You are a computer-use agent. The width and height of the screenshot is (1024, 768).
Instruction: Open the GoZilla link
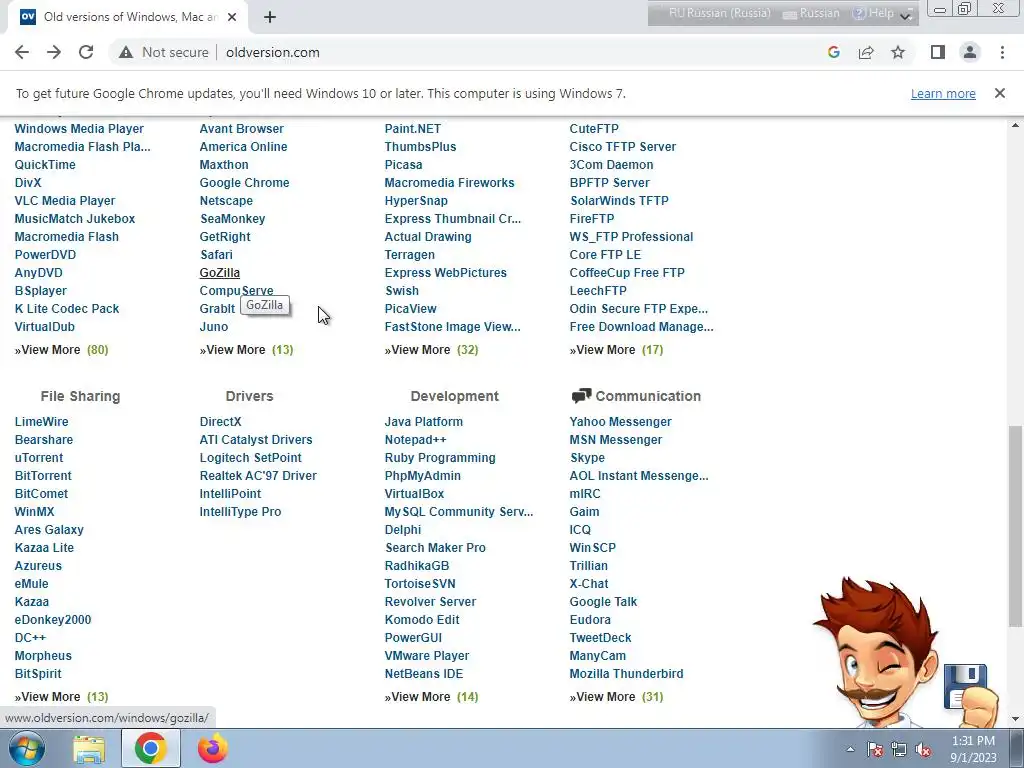coord(219,273)
